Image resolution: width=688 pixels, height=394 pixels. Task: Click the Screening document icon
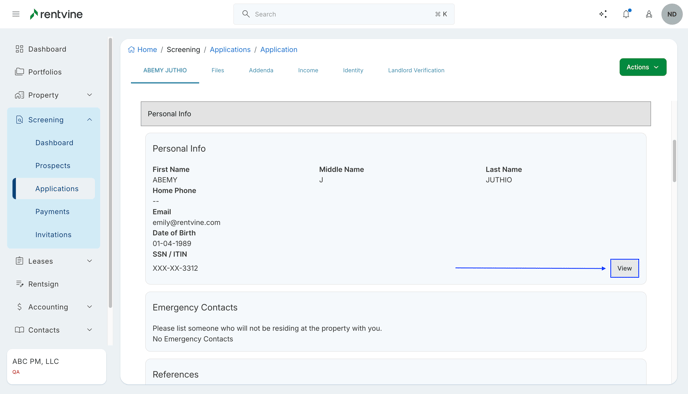[19, 120]
